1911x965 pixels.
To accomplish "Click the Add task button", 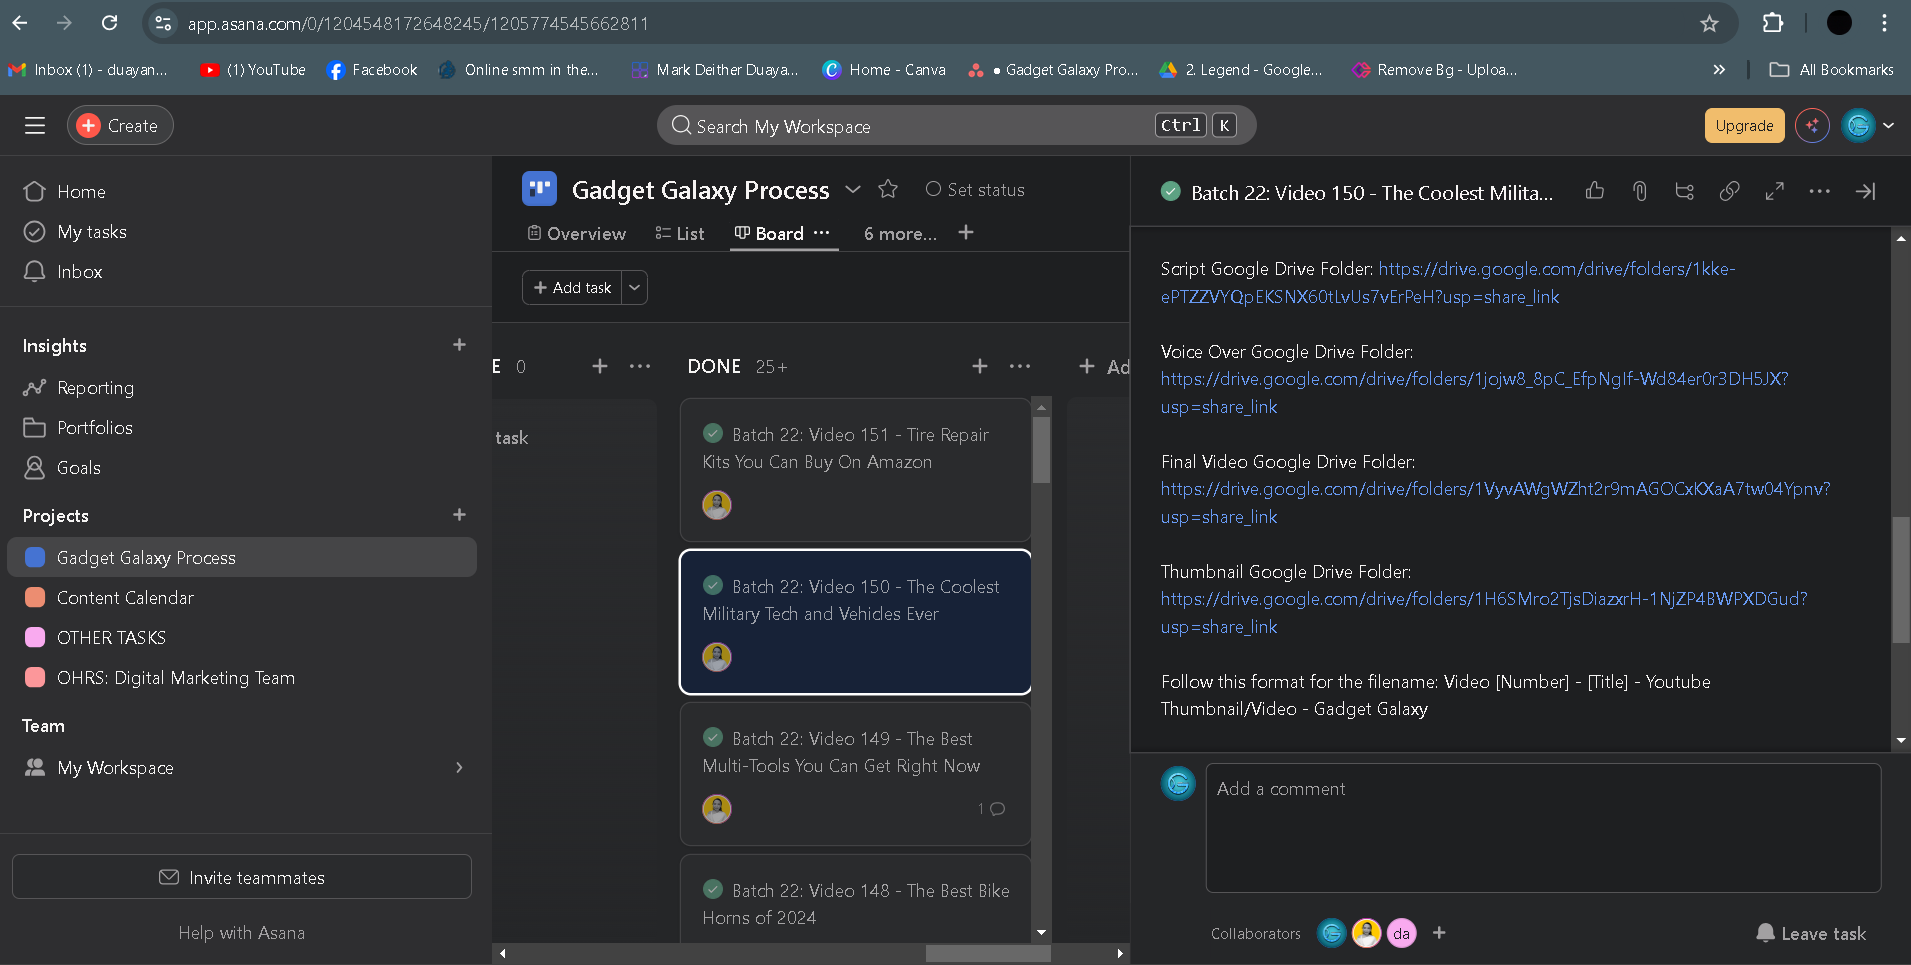I will pos(572,288).
